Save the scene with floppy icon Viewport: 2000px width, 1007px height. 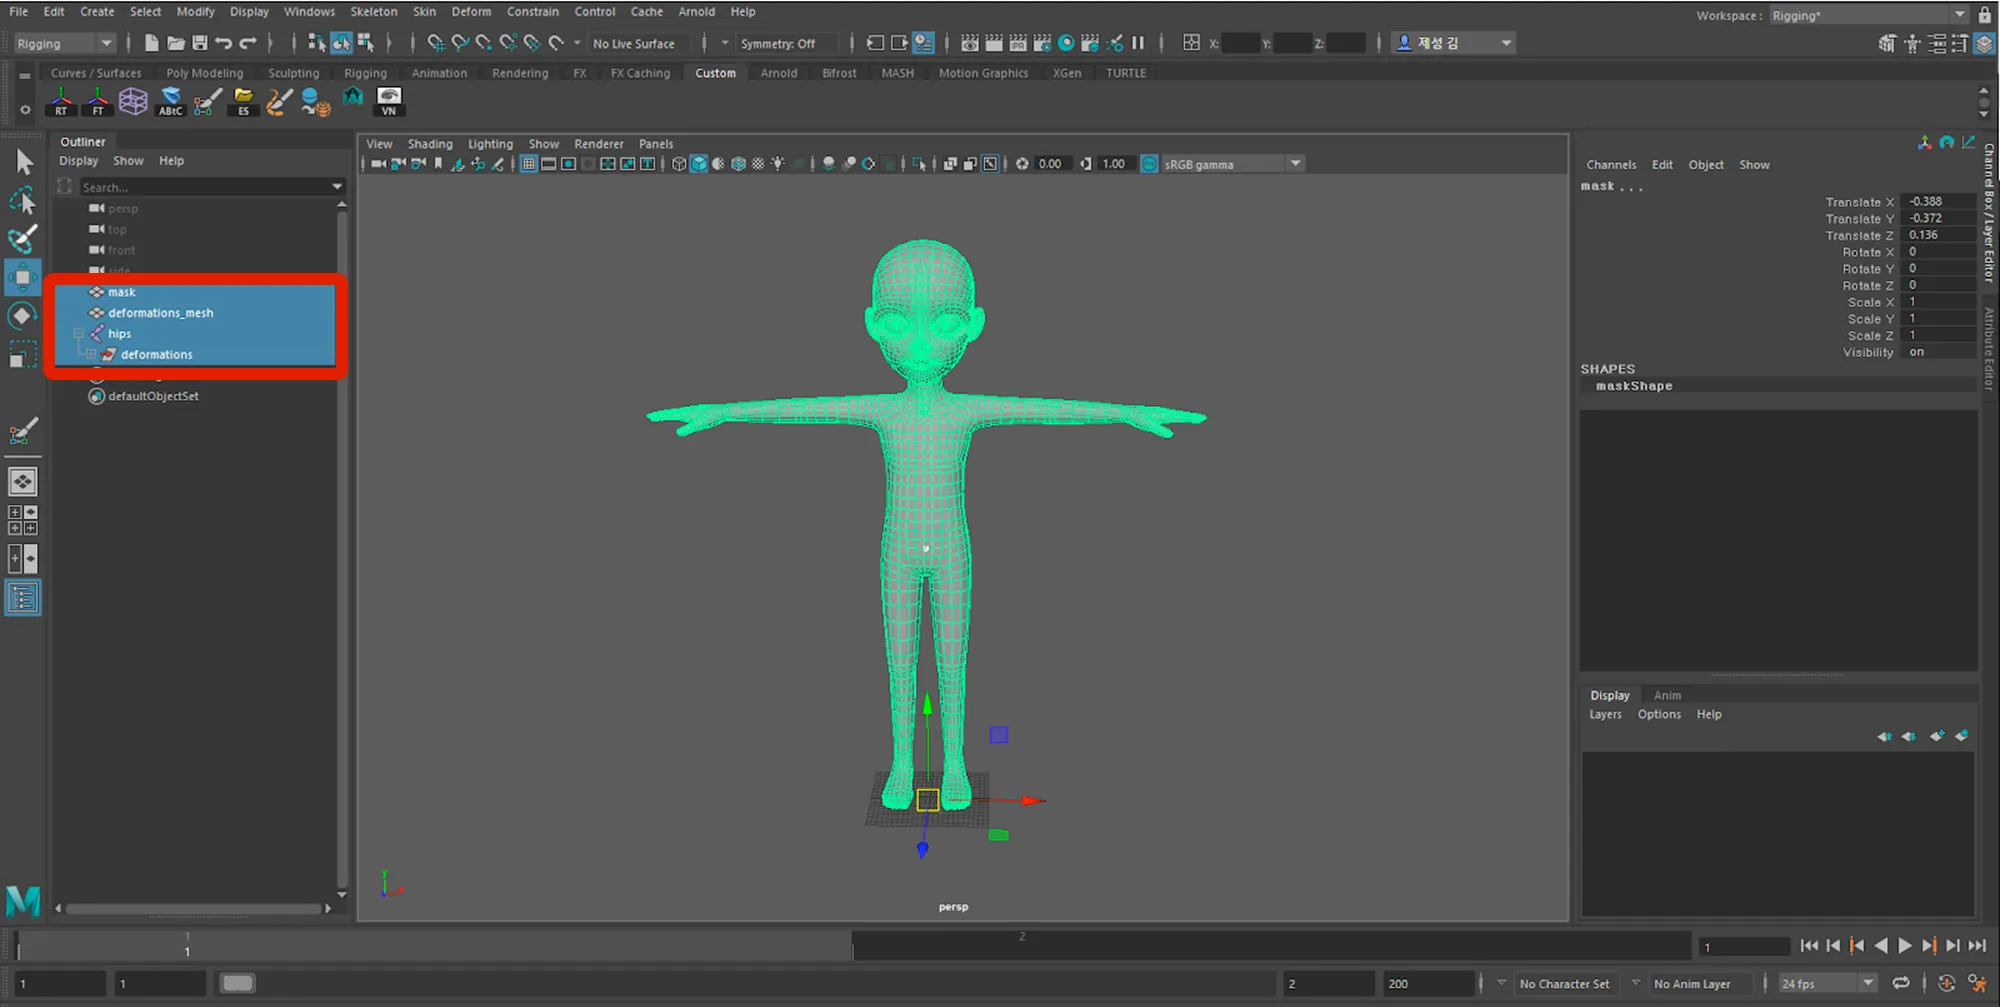200,43
